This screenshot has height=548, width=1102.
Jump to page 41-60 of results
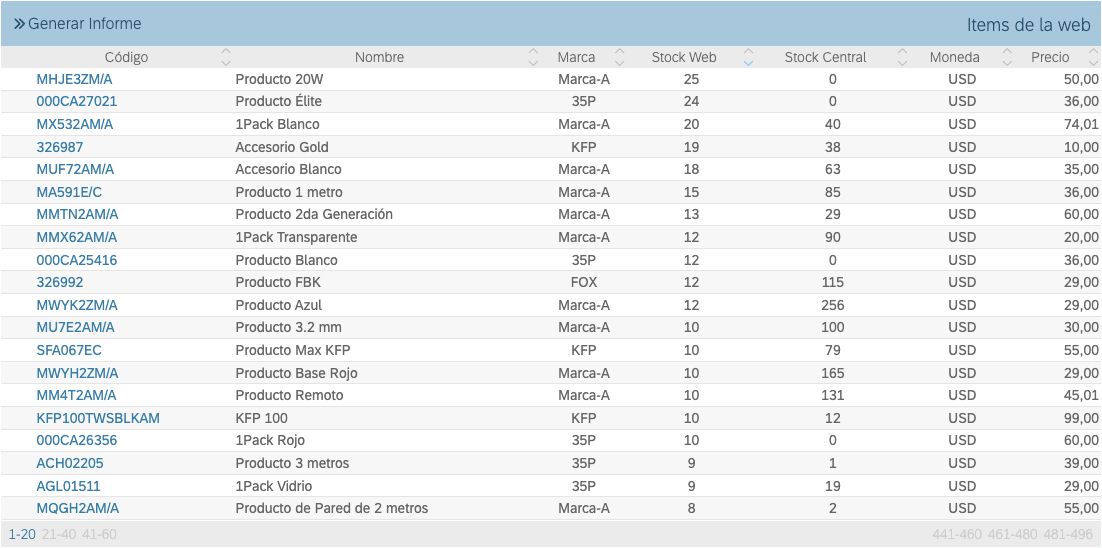click(x=99, y=534)
